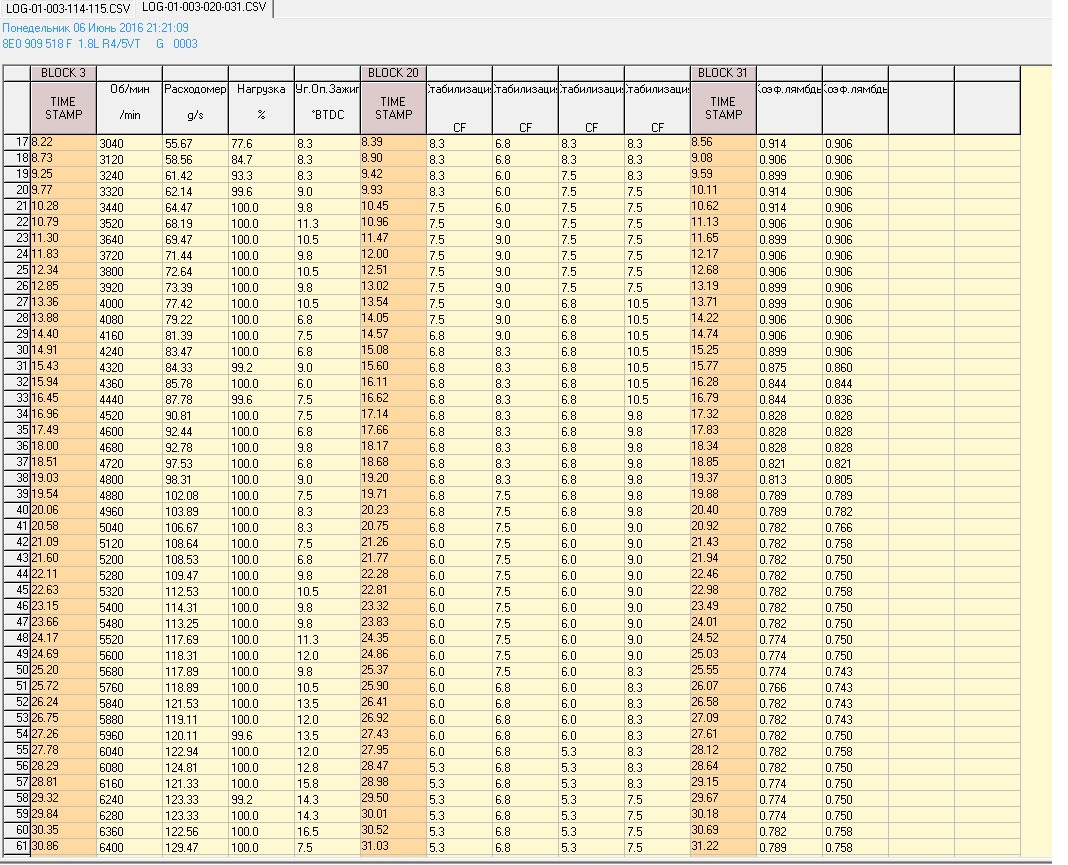Click Block 20 timestamp 8.39

click(x=393, y=142)
